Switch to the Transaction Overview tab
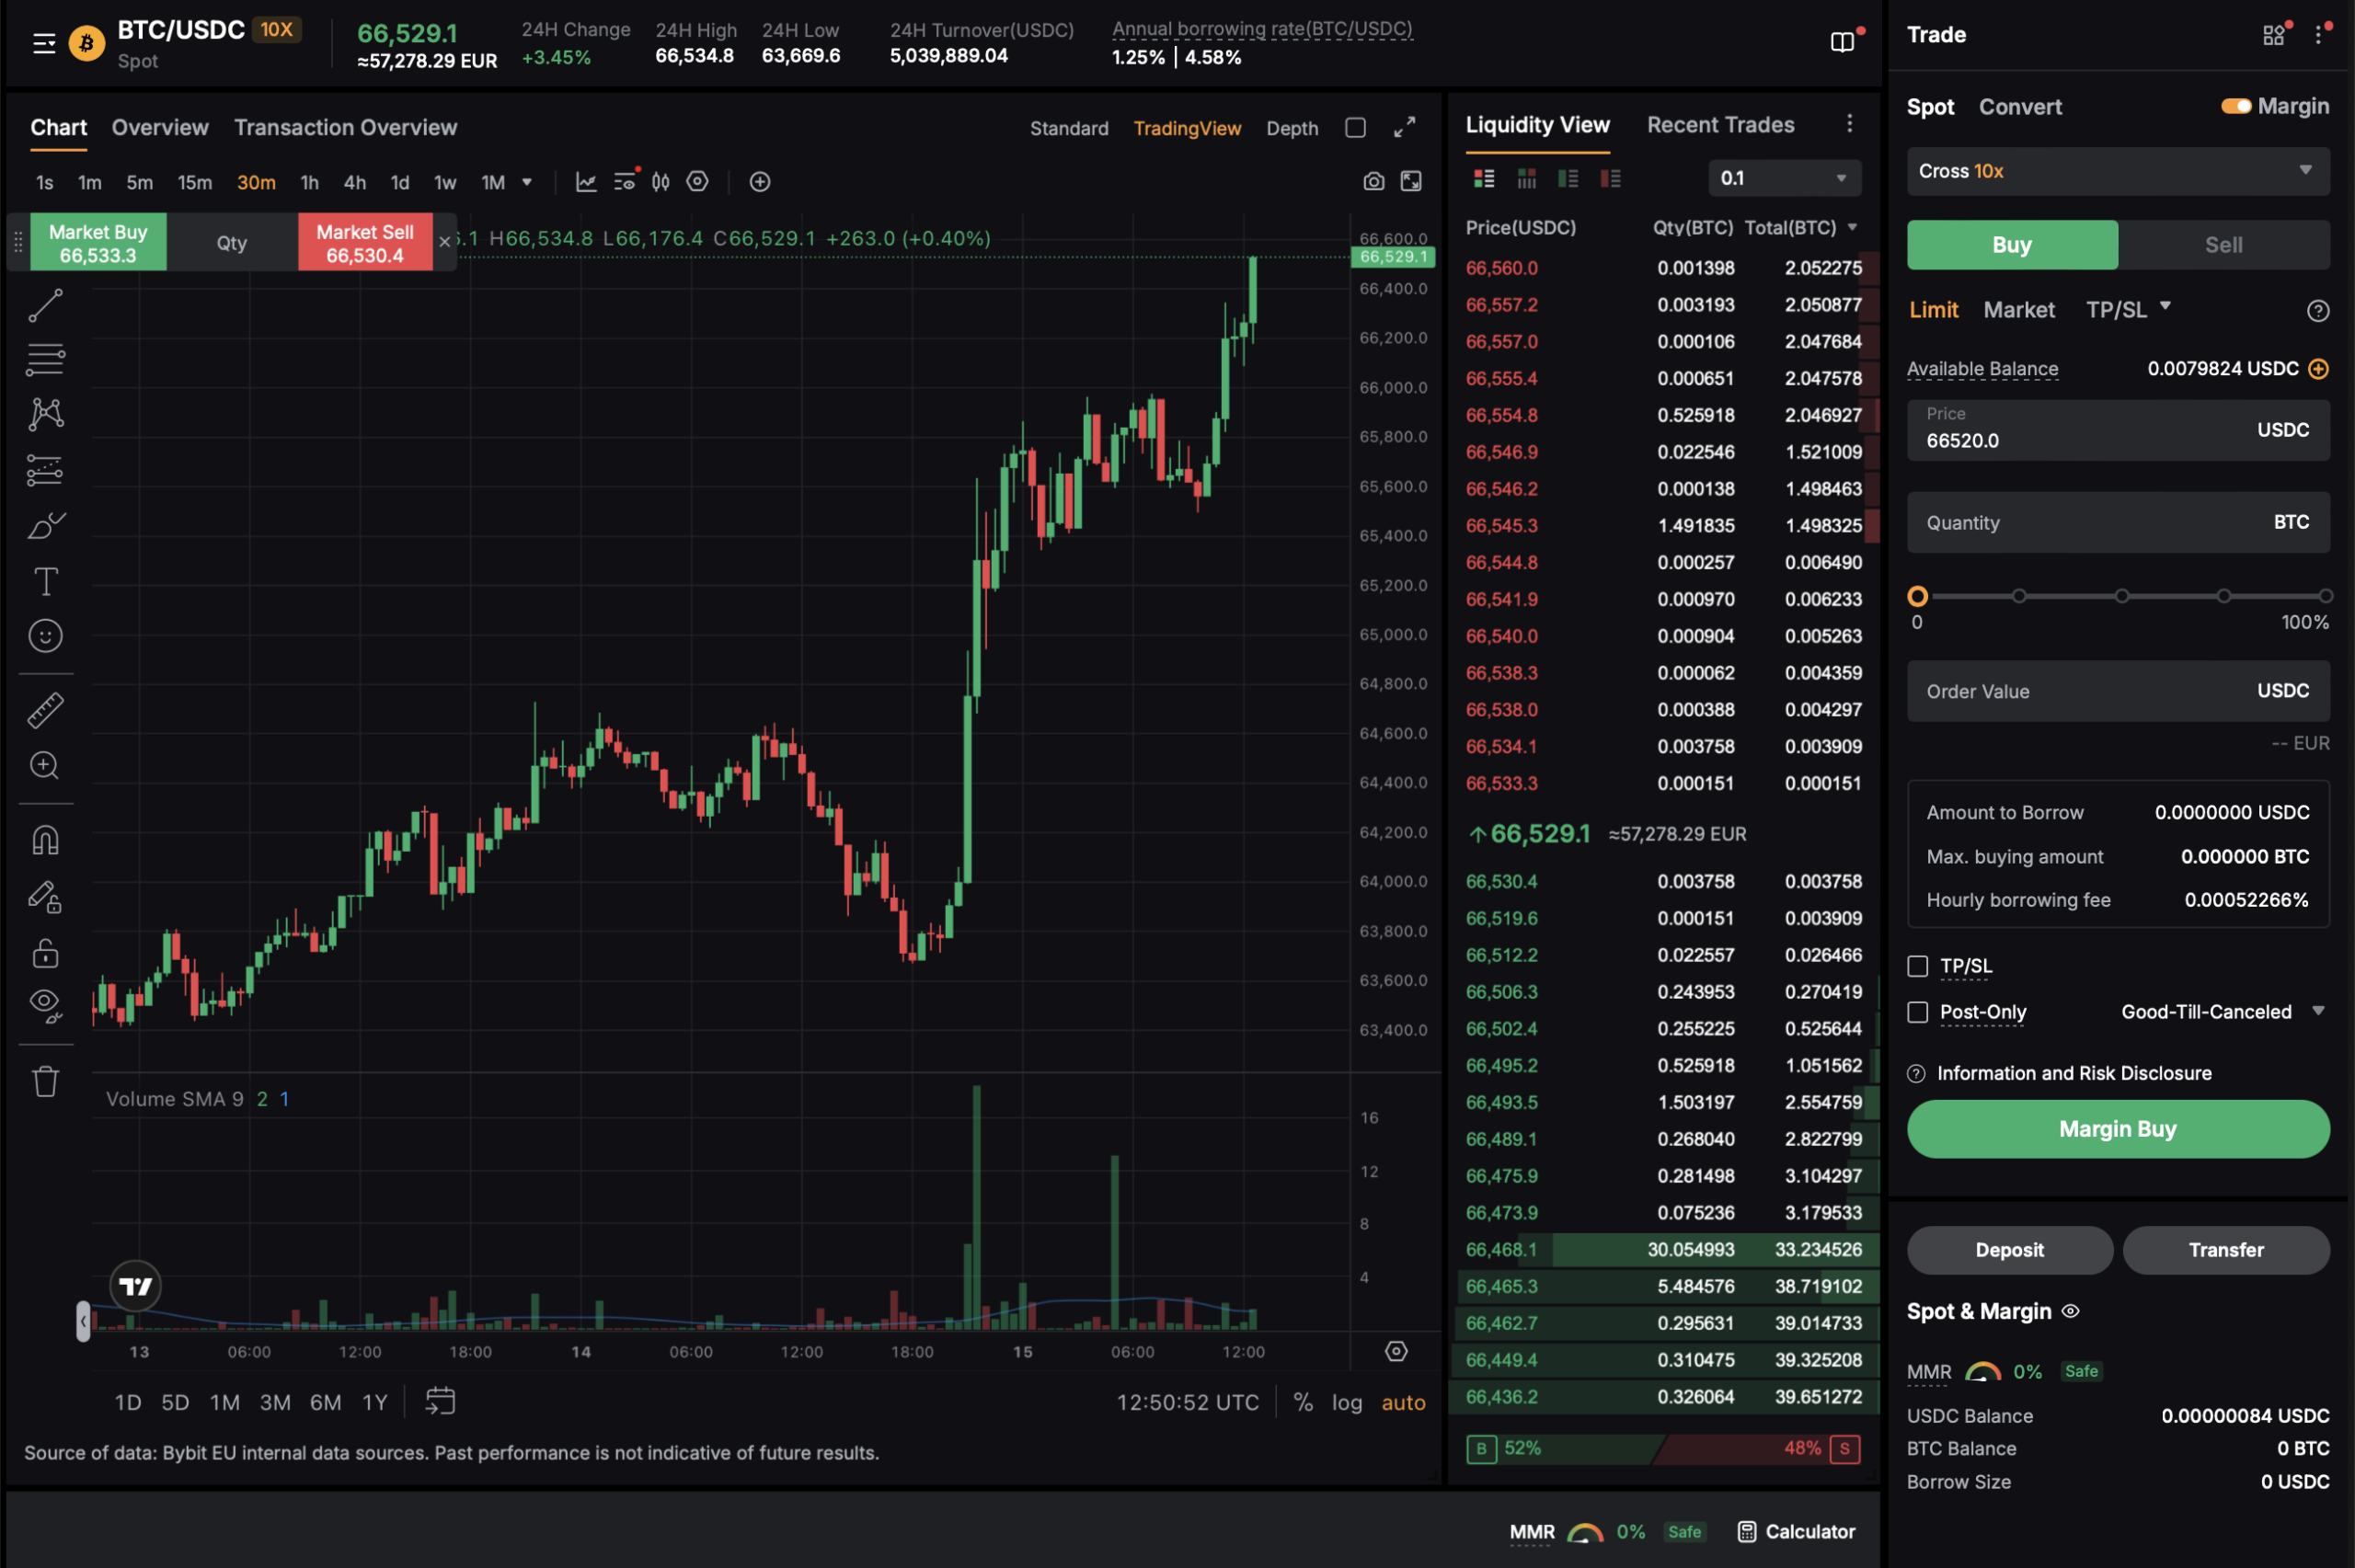The height and width of the screenshot is (1568, 2355). [345, 127]
